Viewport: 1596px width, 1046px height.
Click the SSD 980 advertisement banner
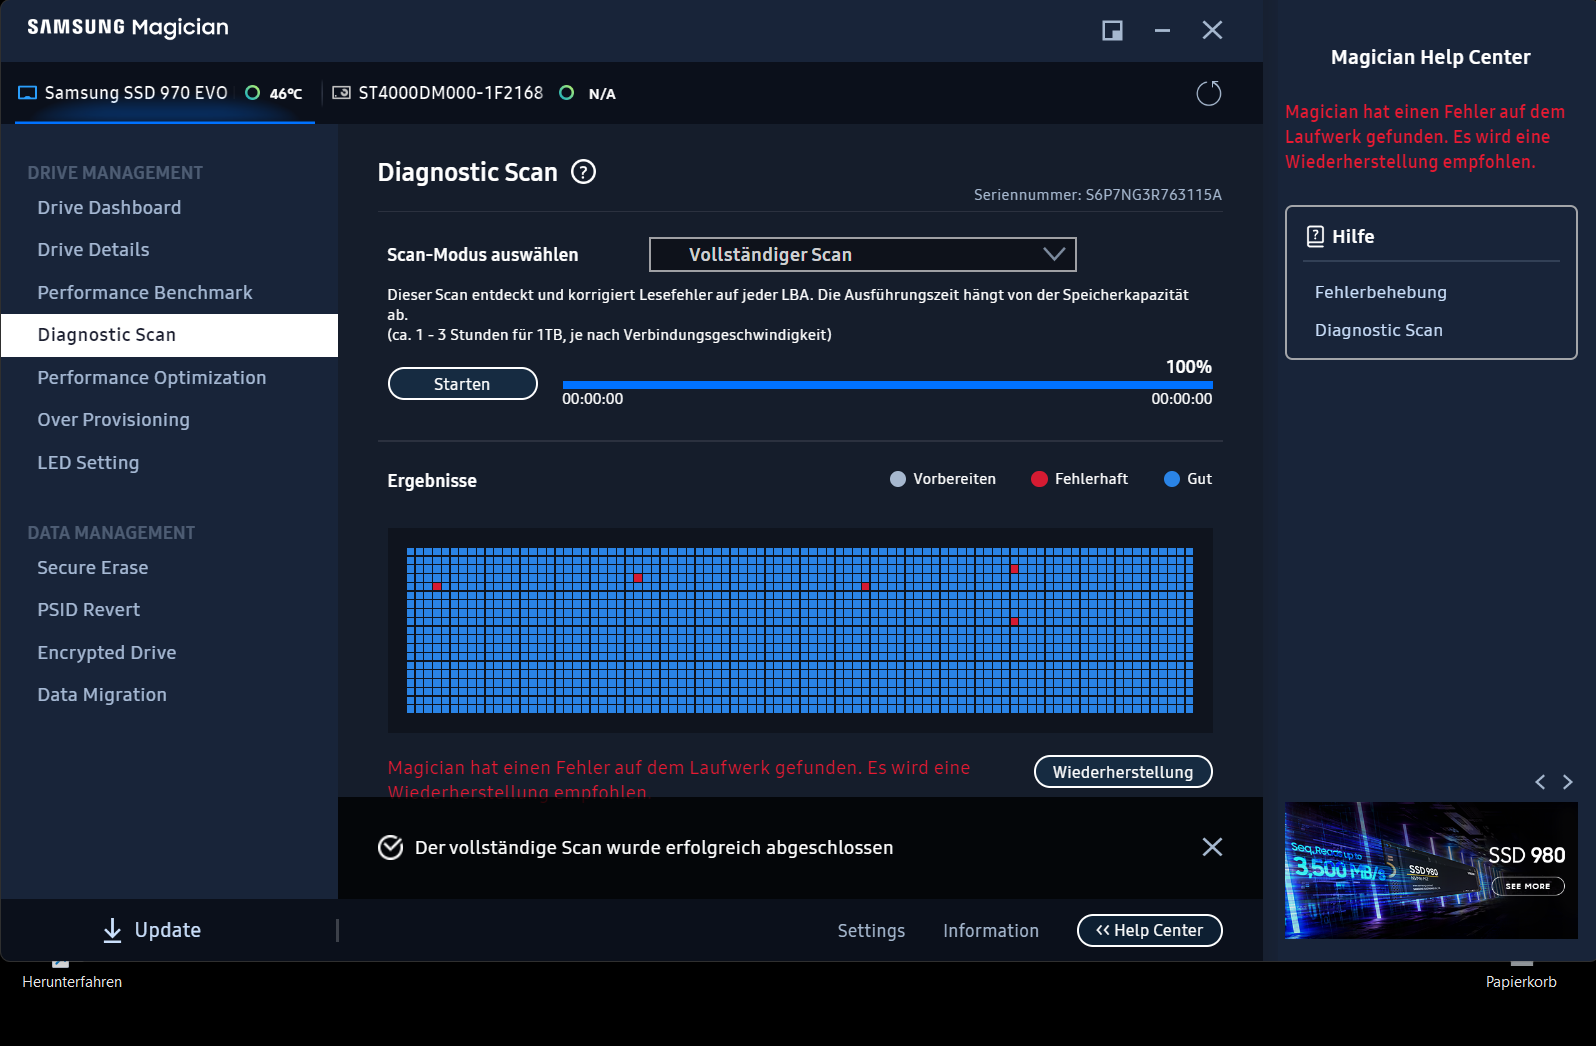tap(1431, 870)
